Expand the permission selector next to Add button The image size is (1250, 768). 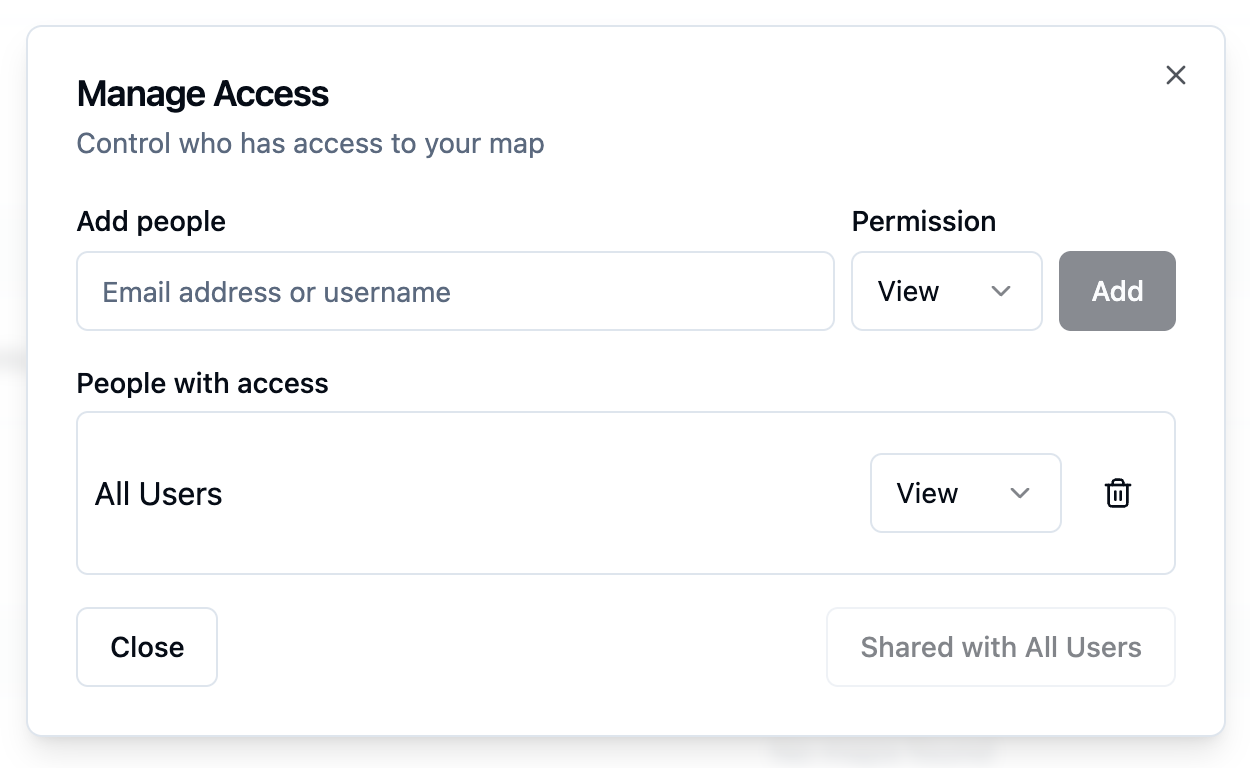[946, 291]
